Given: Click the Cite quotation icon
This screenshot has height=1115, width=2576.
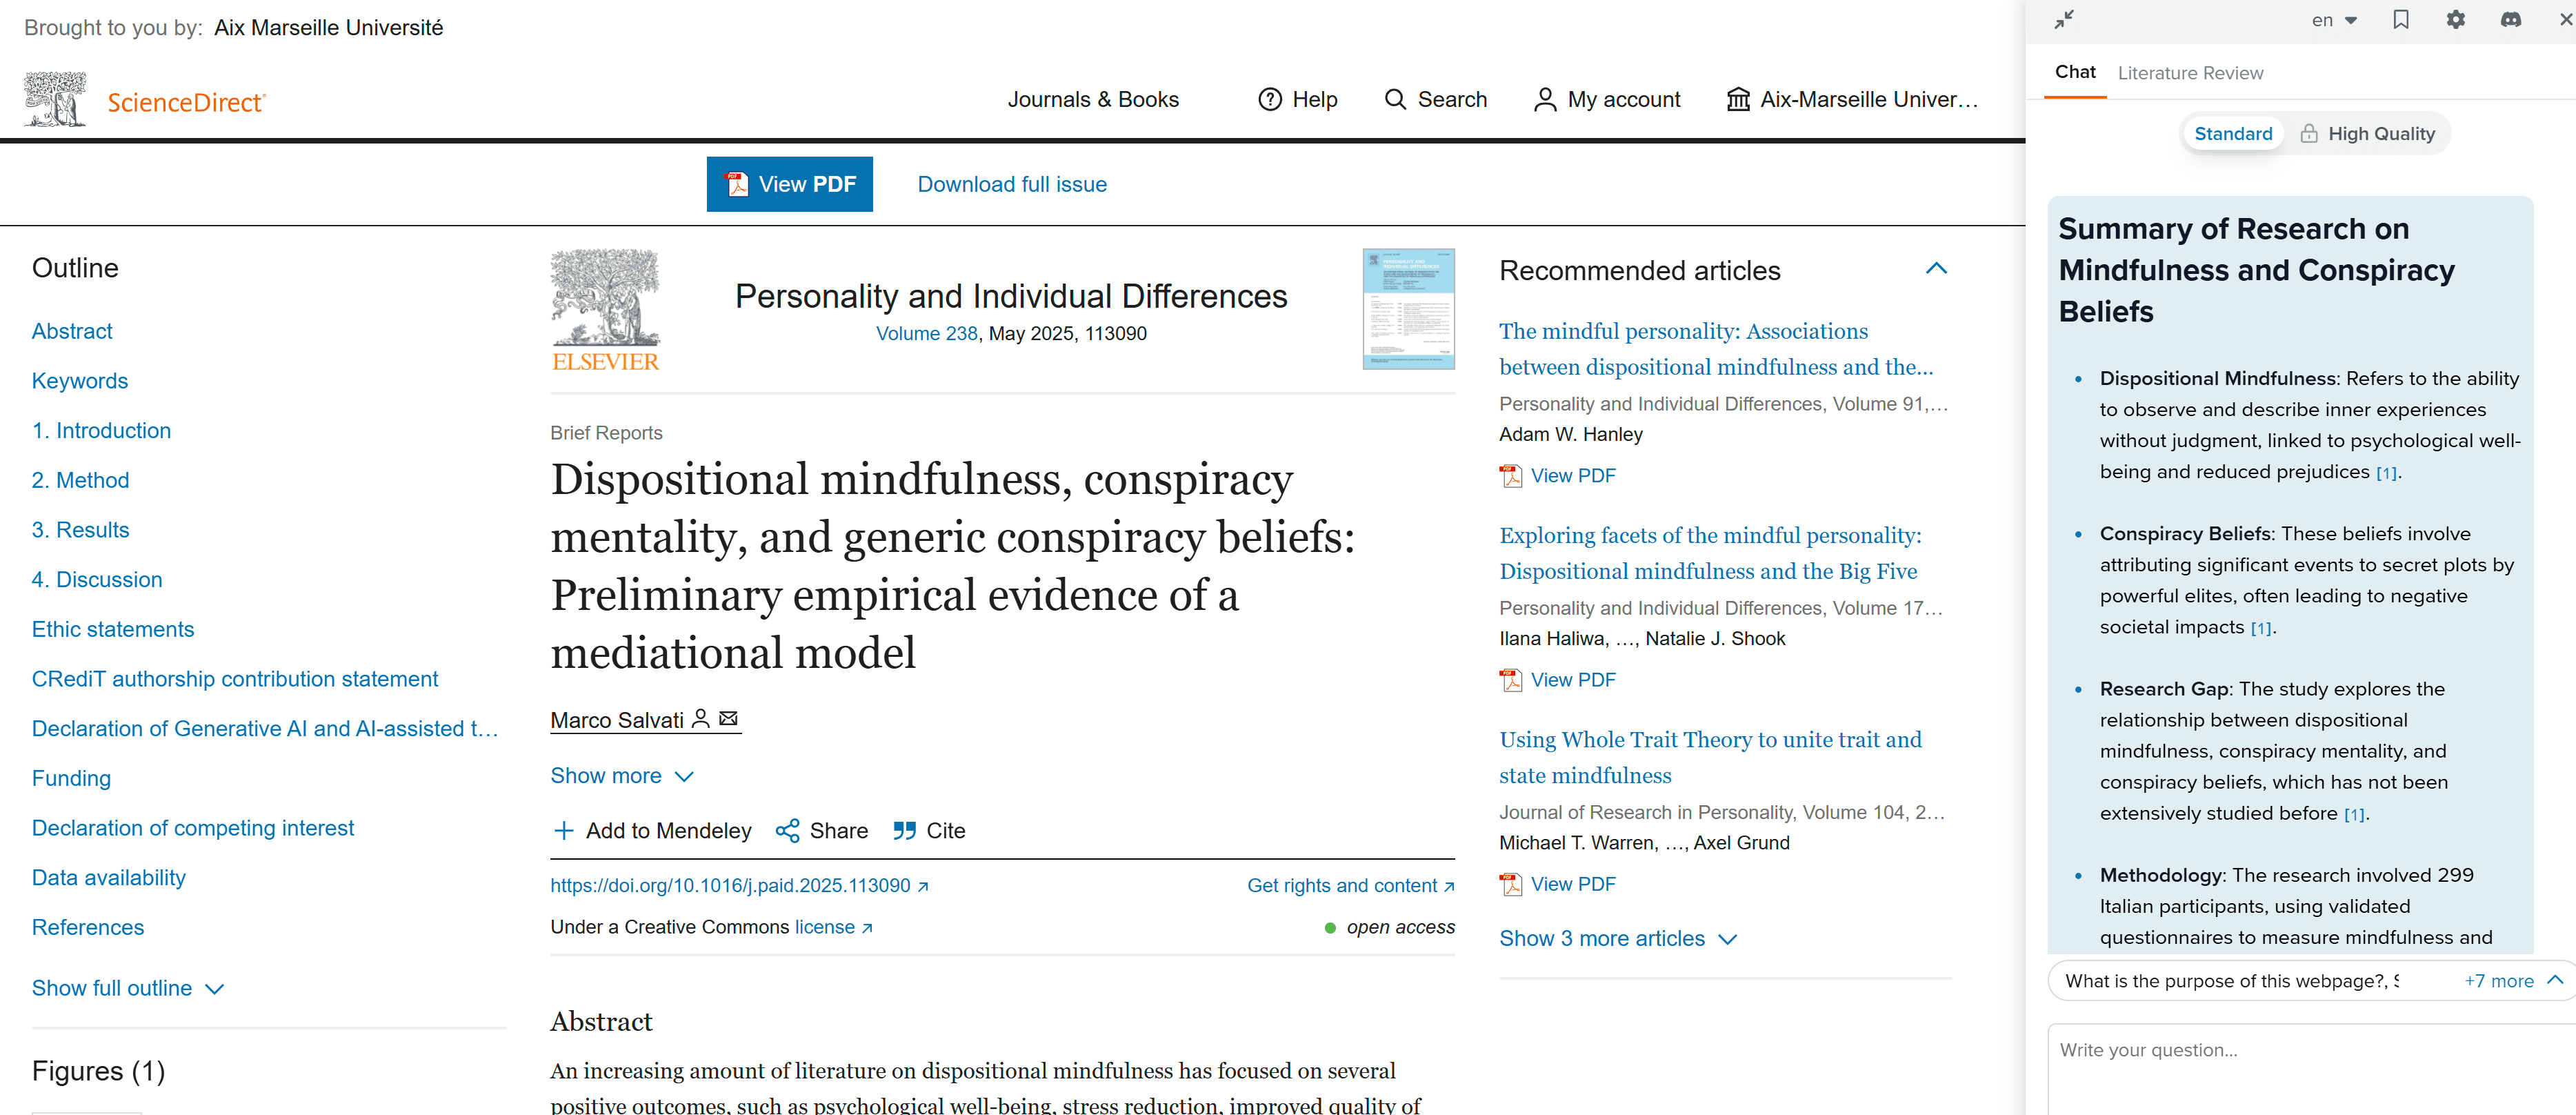Looking at the screenshot, I should coord(904,830).
